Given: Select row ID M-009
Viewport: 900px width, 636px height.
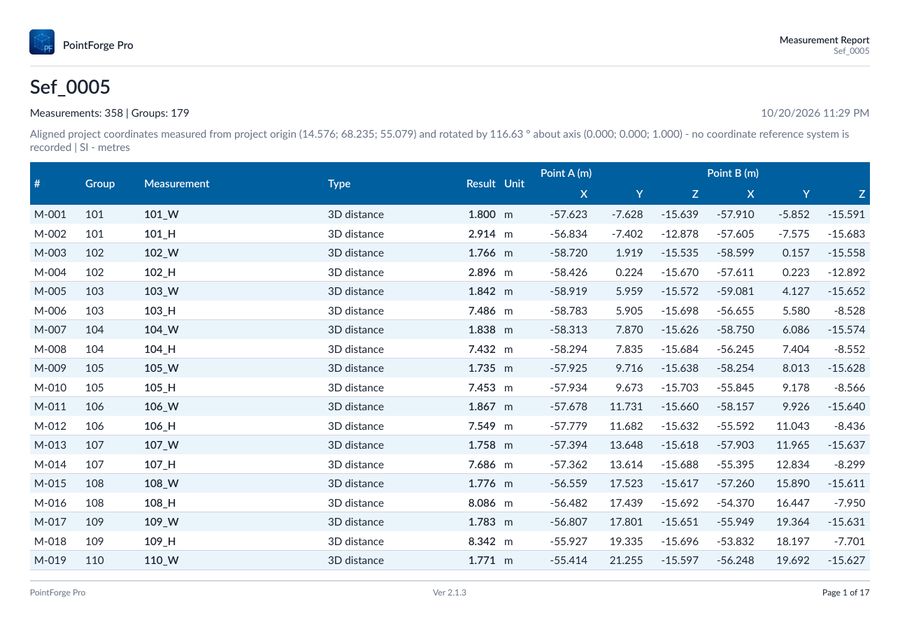Looking at the screenshot, I should tap(50, 369).
